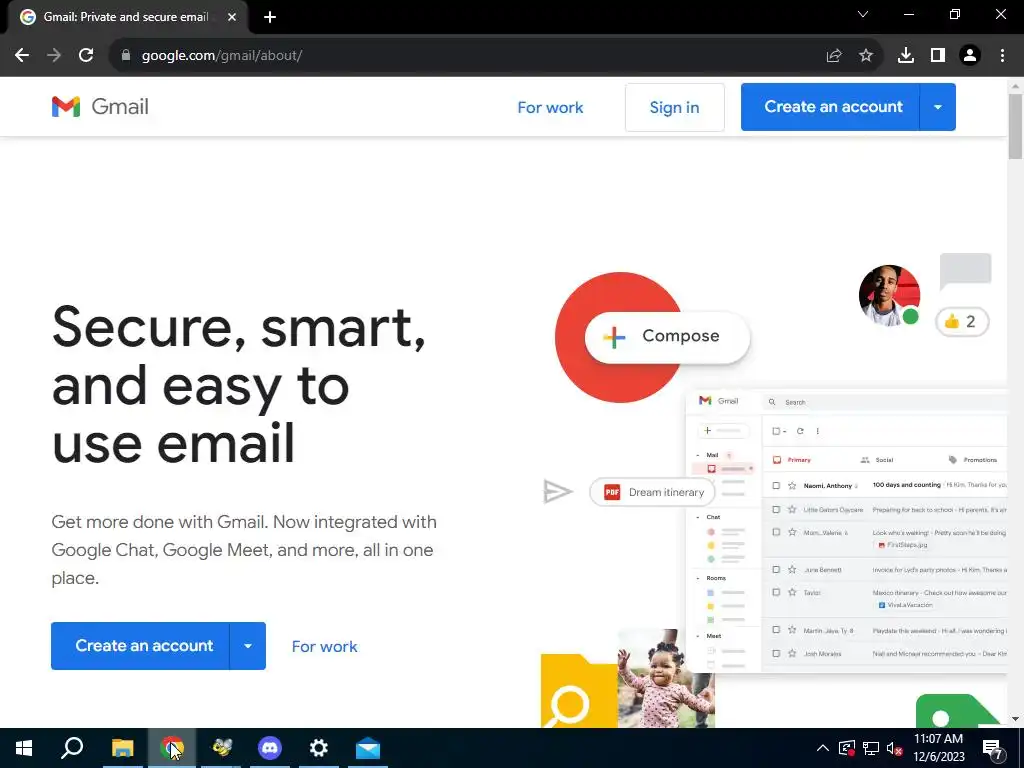Image resolution: width=1024 pixels, height=768 pixels.
Task: Click the Compose pill in the illustration
Action: [x=667, y=336]
